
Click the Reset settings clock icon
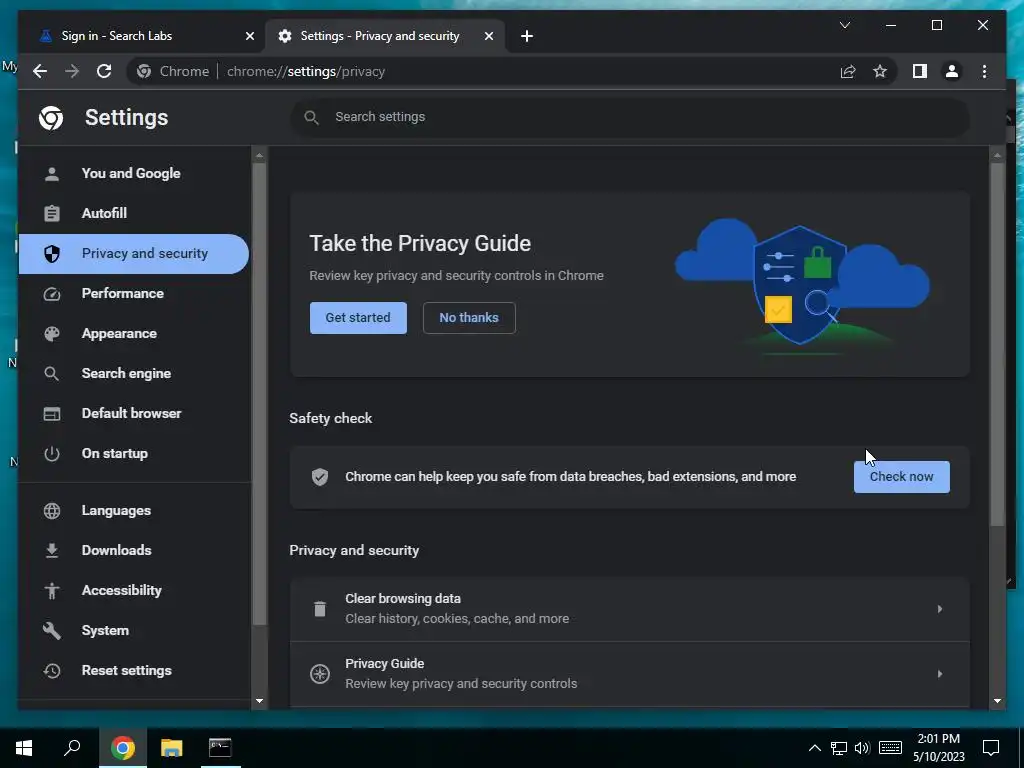pos(52,670)
